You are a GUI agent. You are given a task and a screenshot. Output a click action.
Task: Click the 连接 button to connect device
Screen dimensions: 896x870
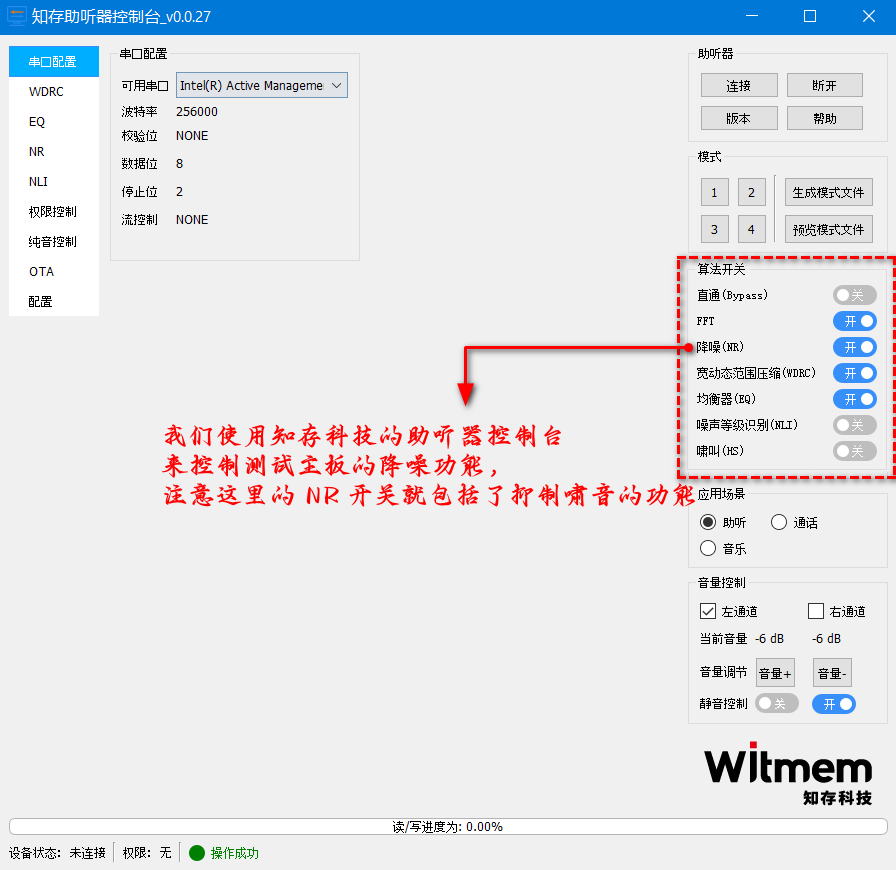tap(739, 85)
